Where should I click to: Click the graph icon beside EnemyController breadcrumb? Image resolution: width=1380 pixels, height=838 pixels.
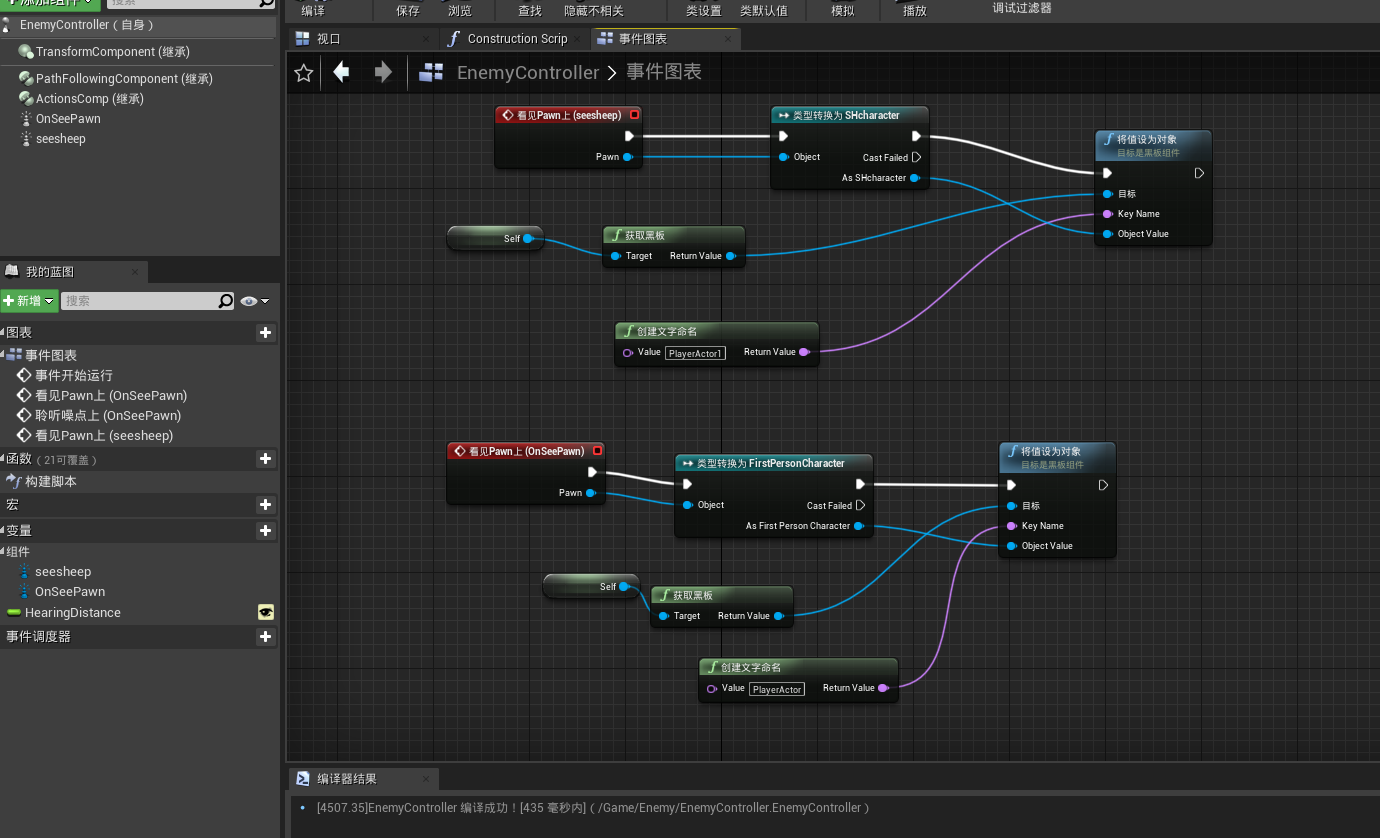point(431,72)
